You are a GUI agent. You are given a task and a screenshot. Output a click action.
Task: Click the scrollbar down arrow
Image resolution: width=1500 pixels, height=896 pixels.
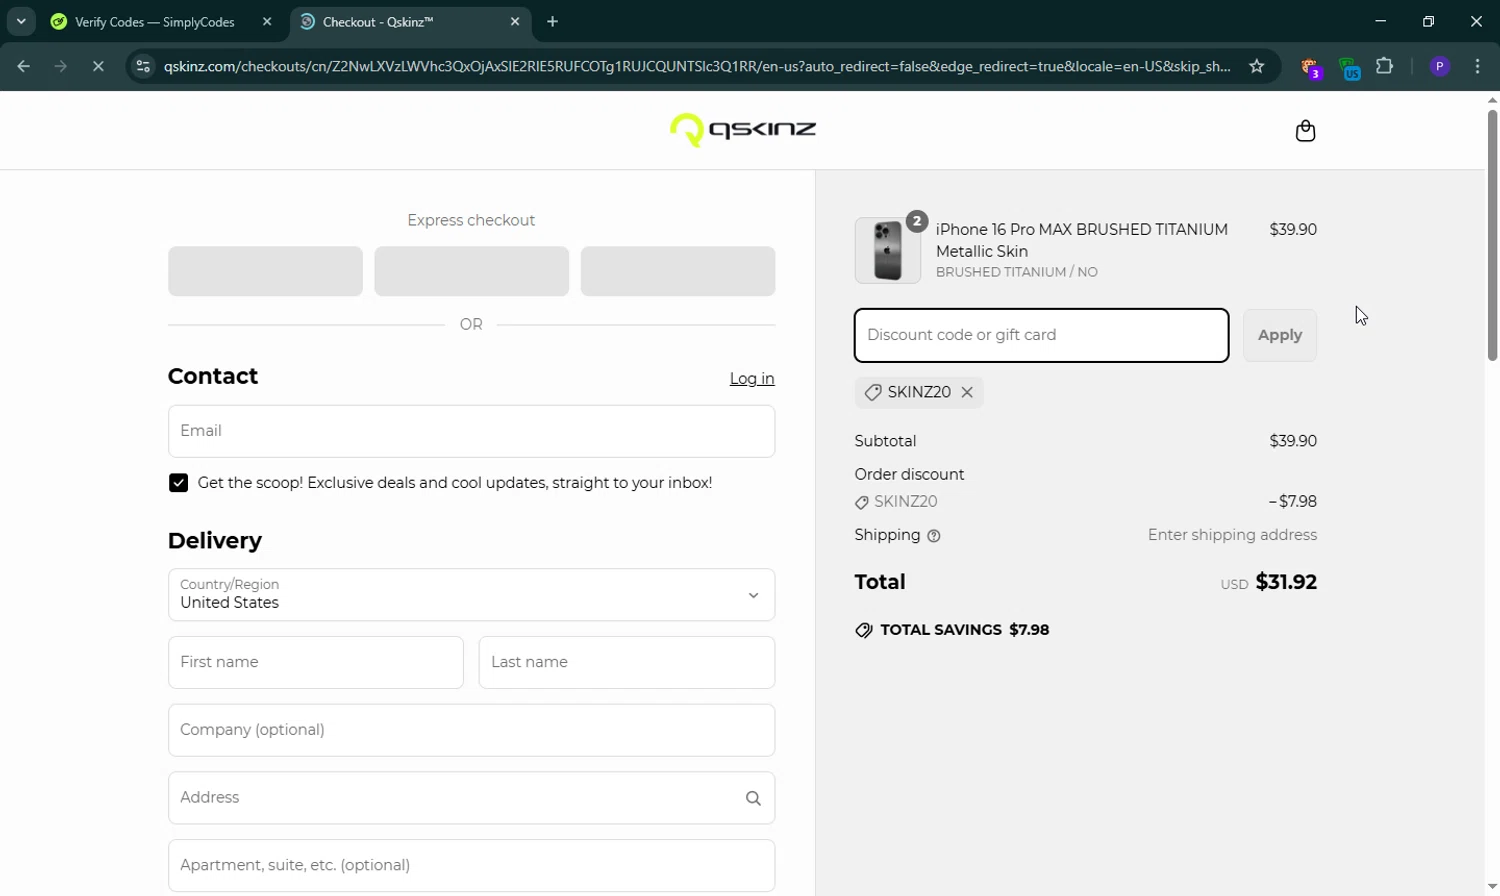(1492, 887)
